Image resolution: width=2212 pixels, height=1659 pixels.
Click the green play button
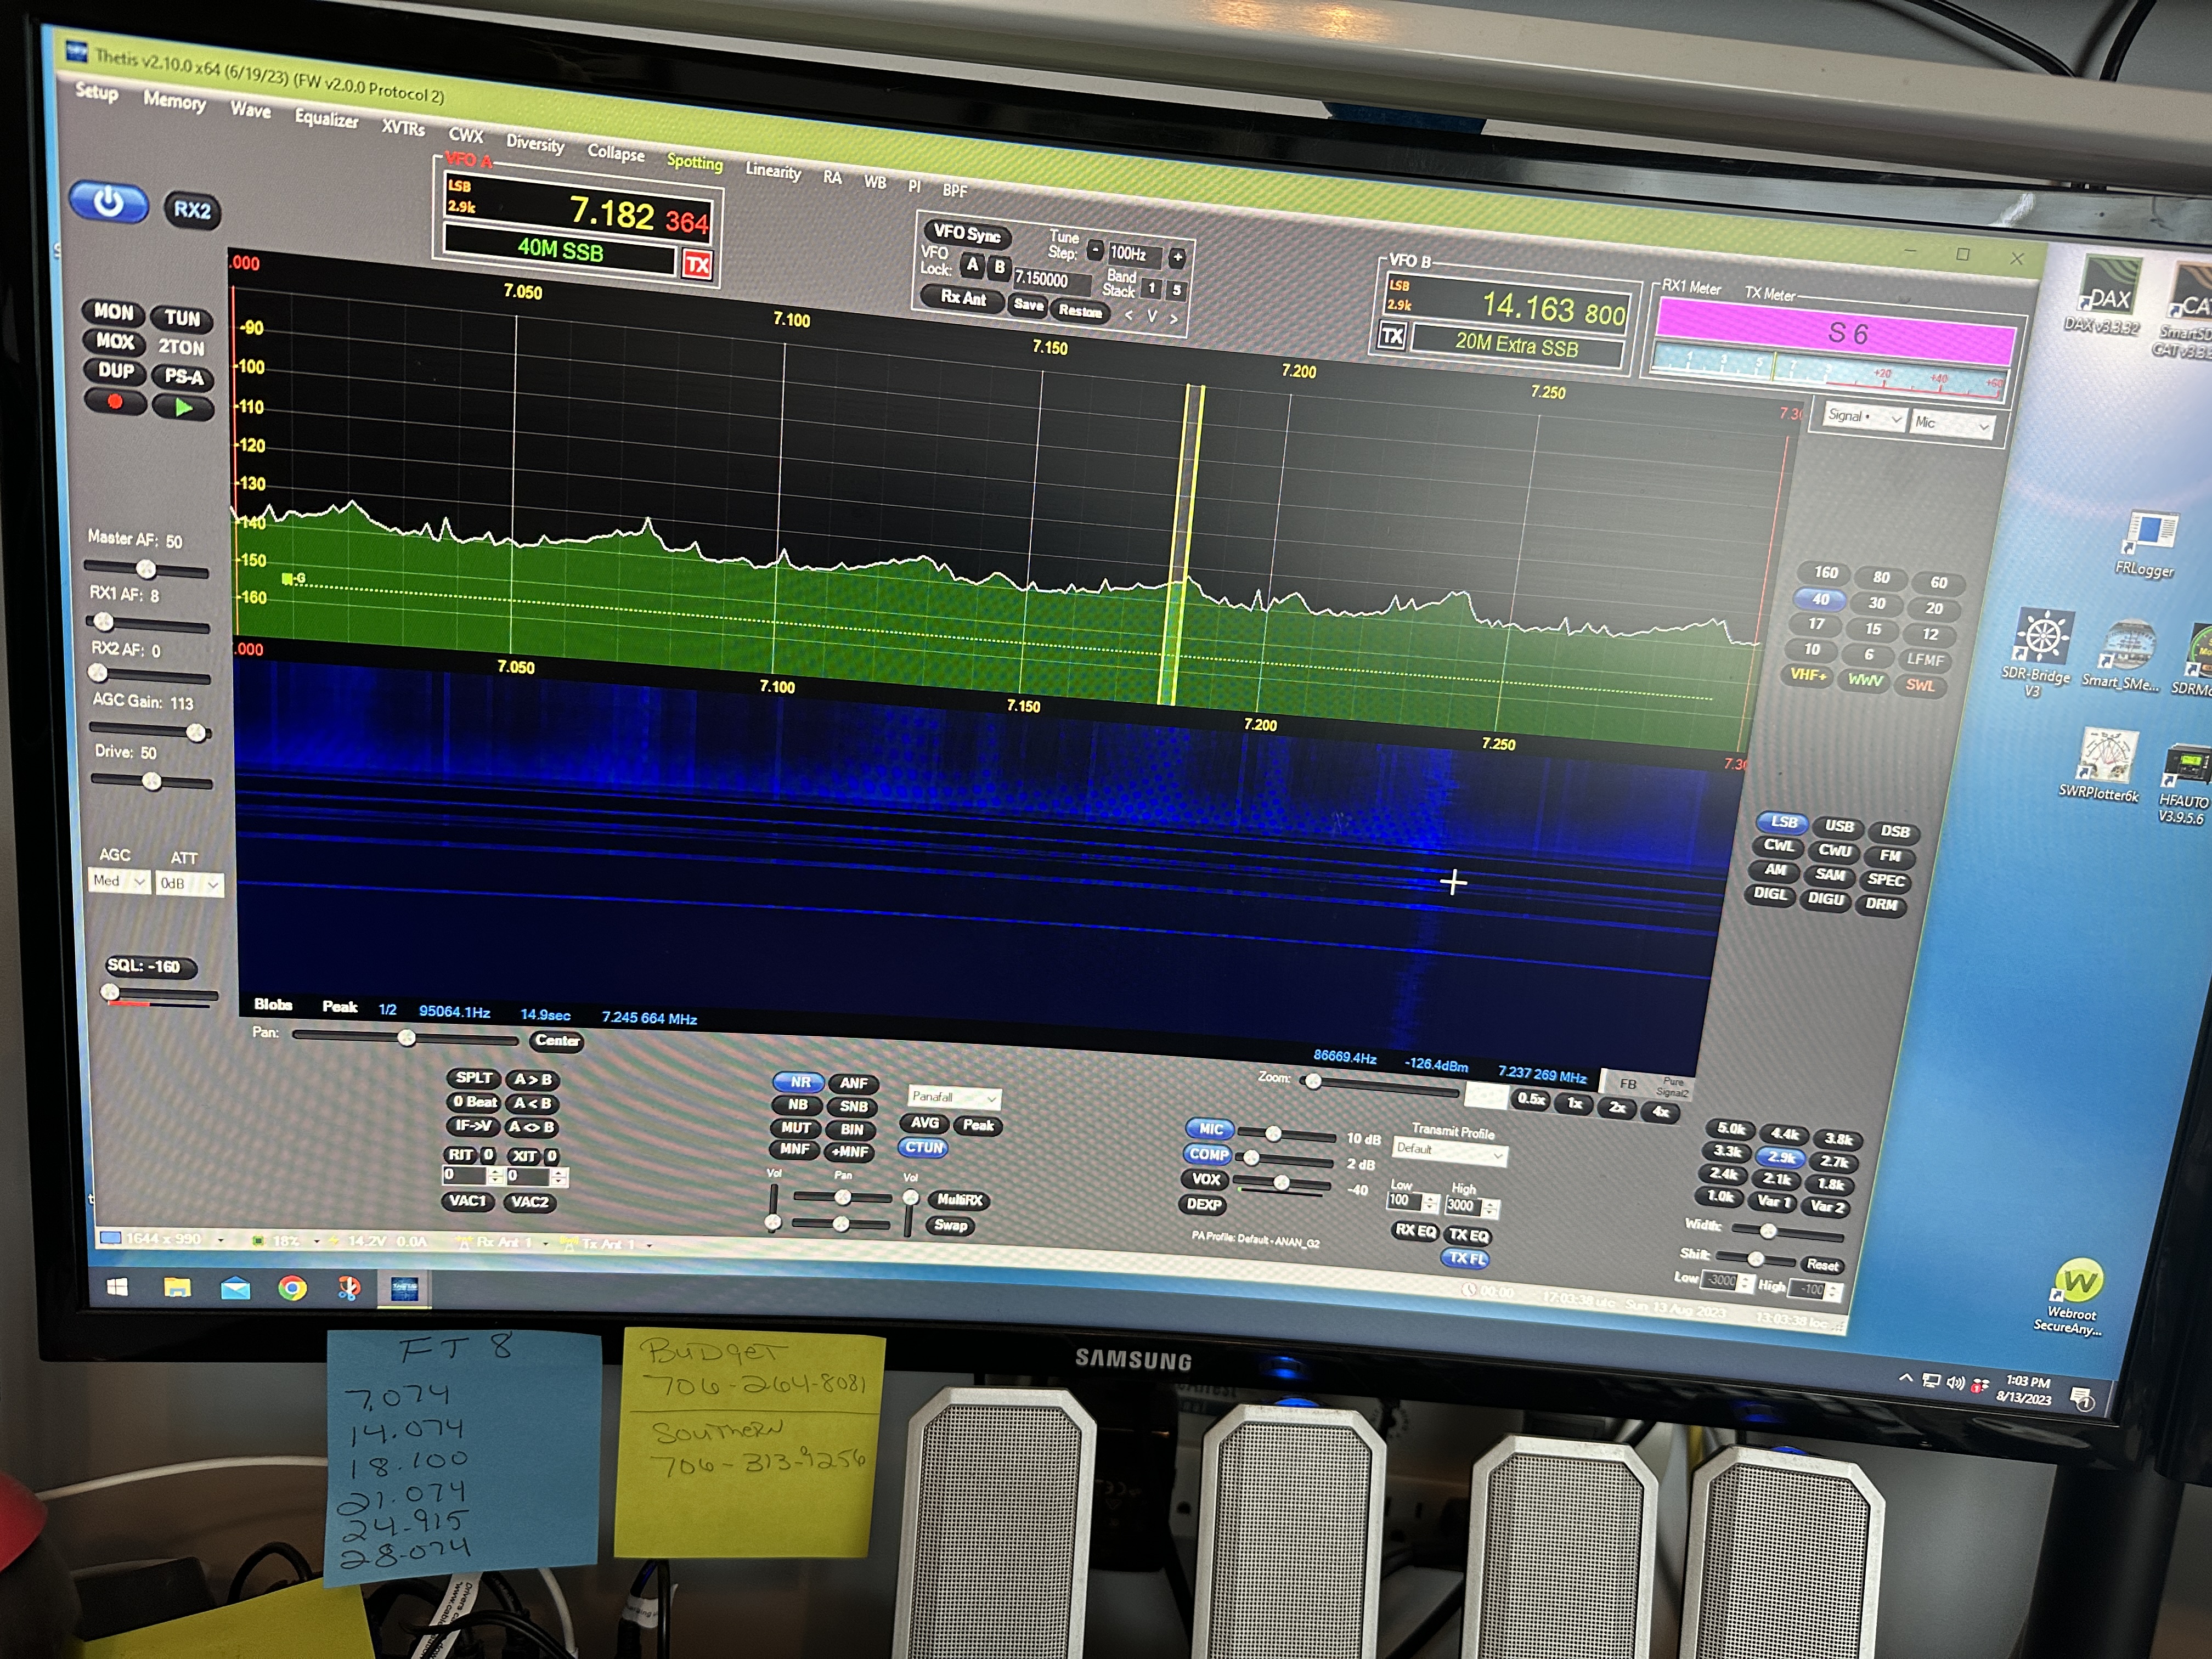pyautogui.click(x=183, y=407)
